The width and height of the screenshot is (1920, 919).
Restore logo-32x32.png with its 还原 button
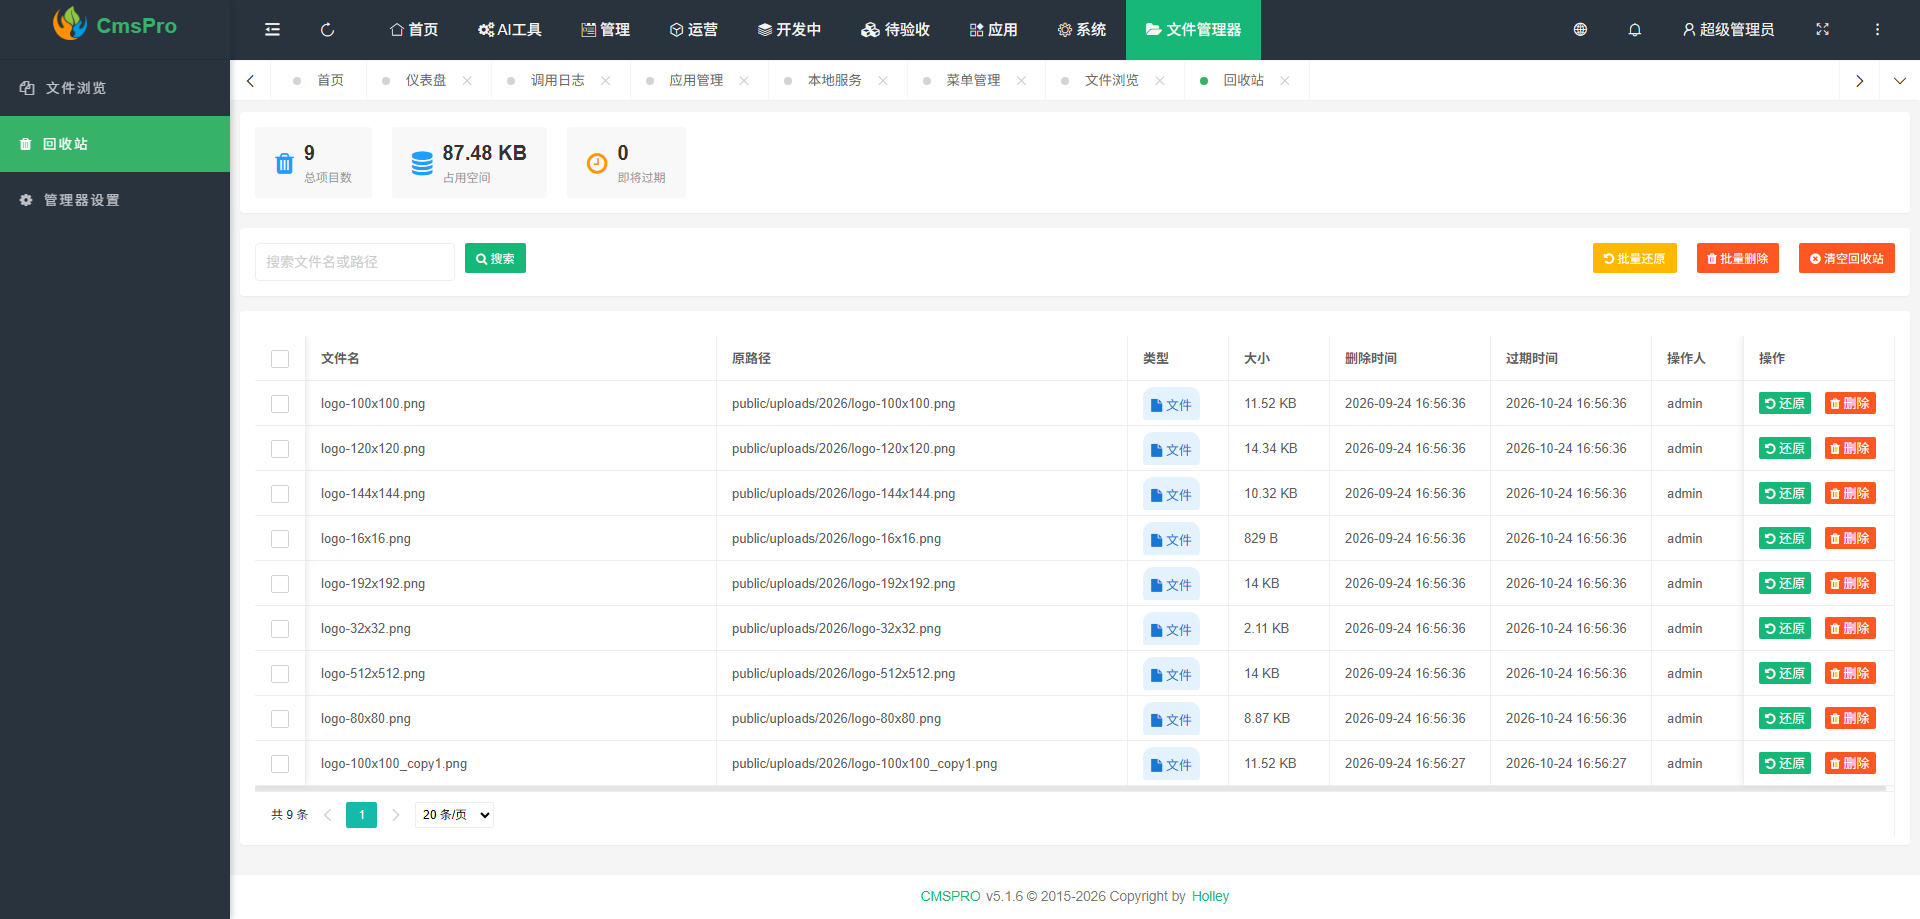coord(1785,629)
